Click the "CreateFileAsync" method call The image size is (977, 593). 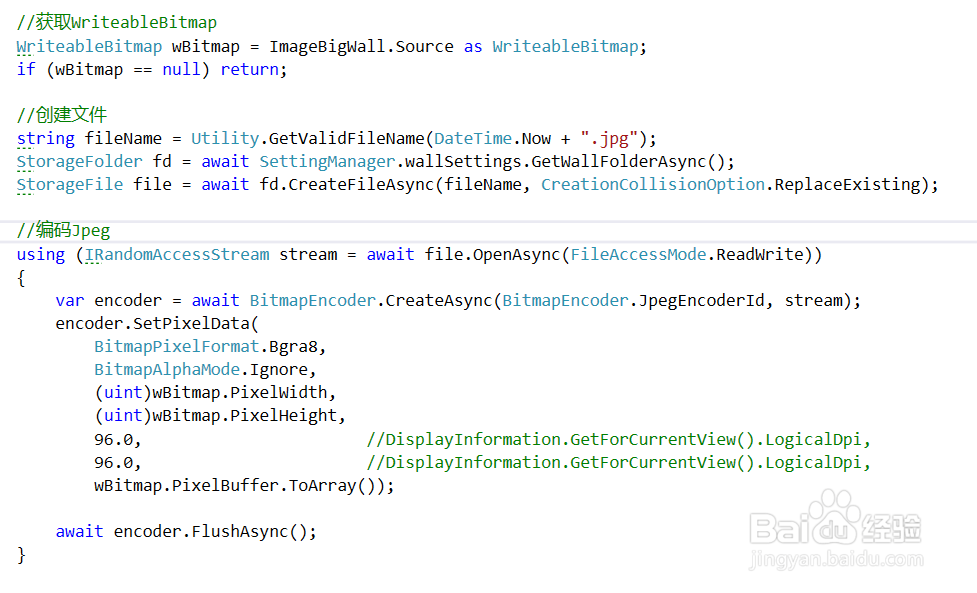[361, 185]
